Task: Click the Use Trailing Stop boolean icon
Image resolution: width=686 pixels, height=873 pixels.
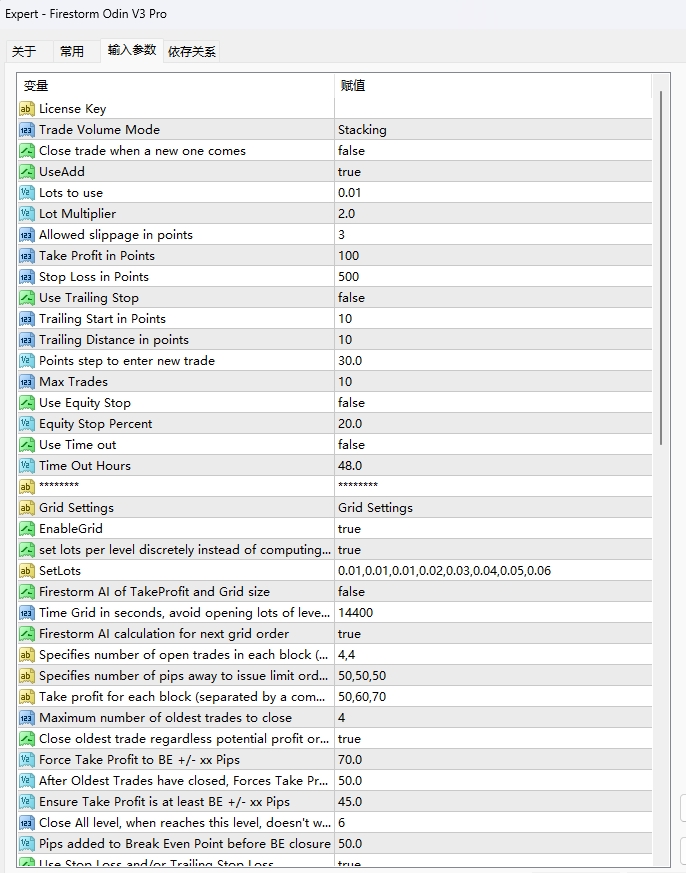Action: click(27, 298)
